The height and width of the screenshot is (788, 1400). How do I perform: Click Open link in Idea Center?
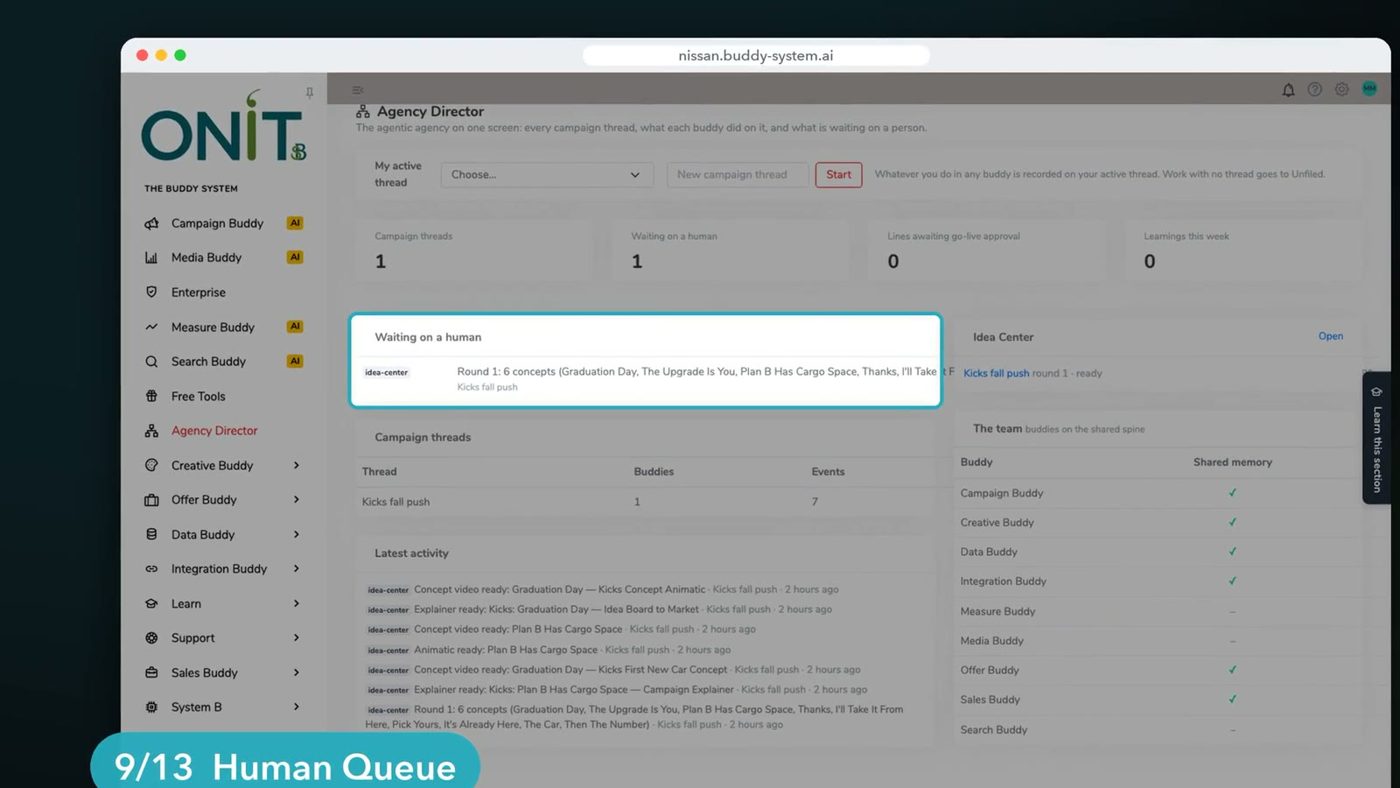pyautogui.click(x=1330, y=336)
